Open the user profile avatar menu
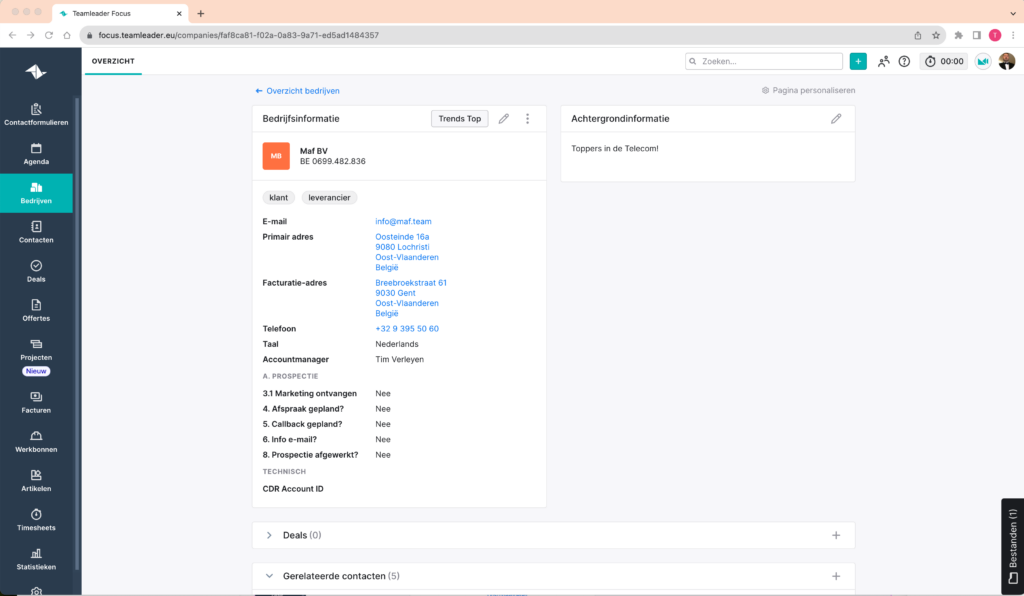 tap(1007, 61)
